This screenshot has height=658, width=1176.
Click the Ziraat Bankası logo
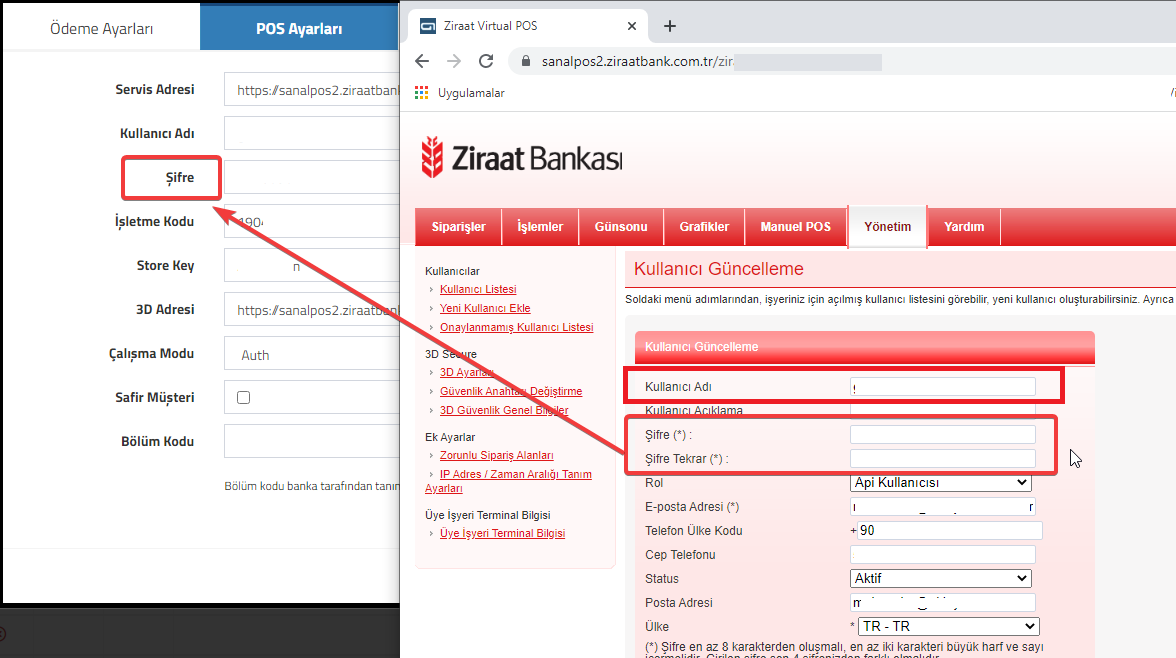(521, 158)
